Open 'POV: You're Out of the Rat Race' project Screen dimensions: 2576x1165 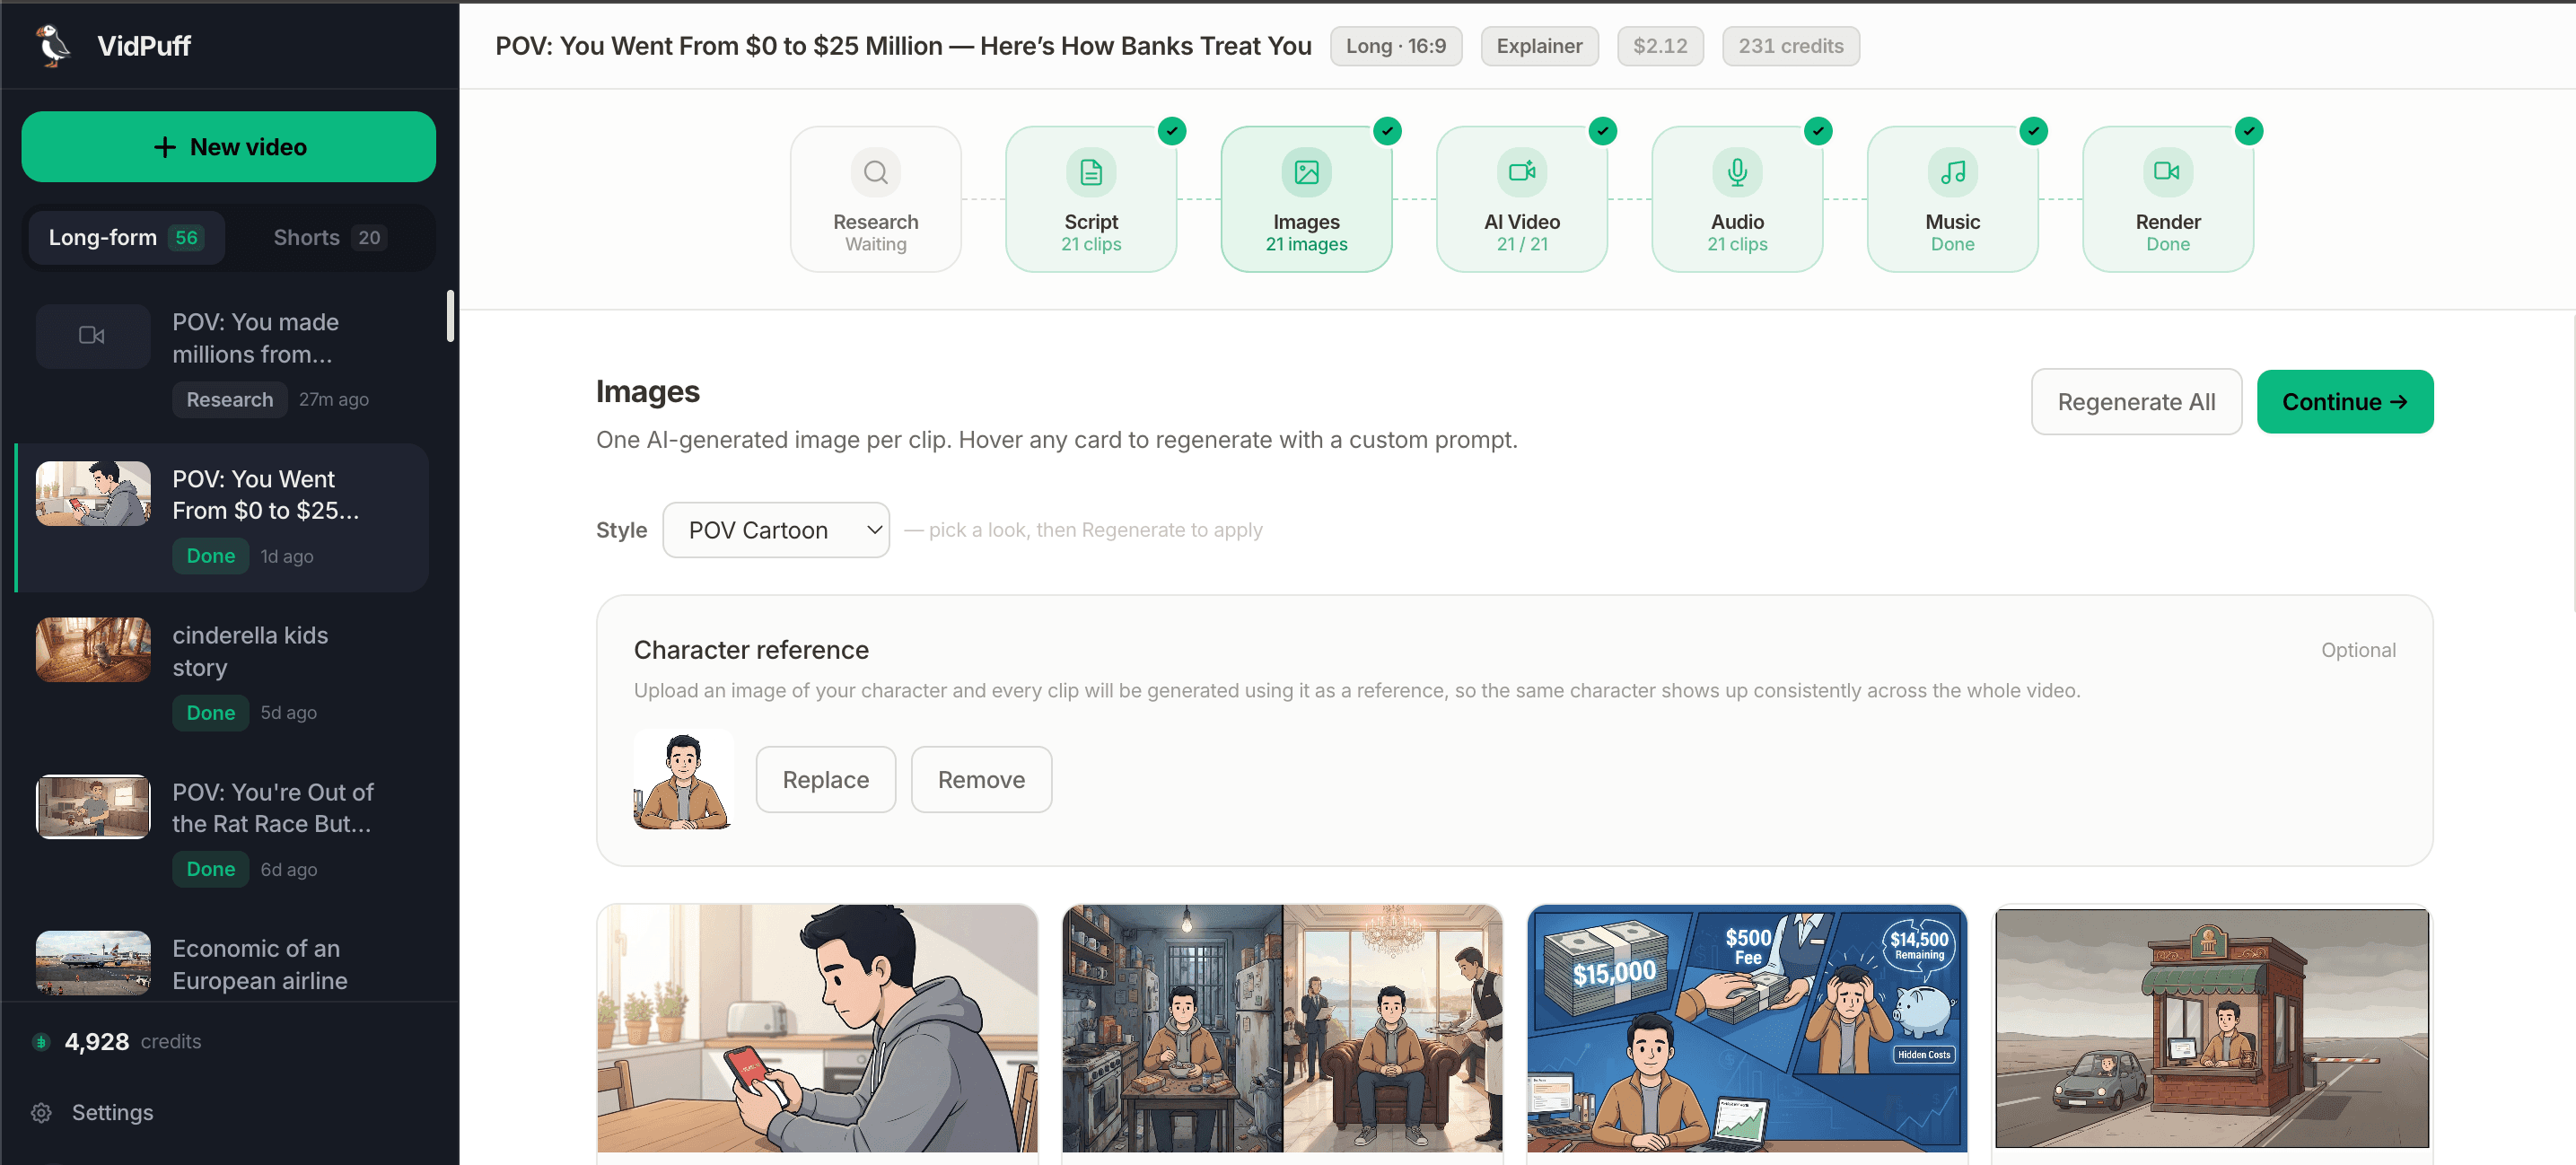[222, 831]
